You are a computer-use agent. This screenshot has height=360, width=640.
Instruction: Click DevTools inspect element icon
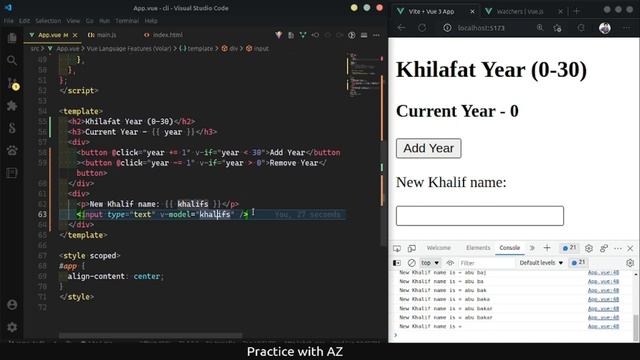coord(397,248)
